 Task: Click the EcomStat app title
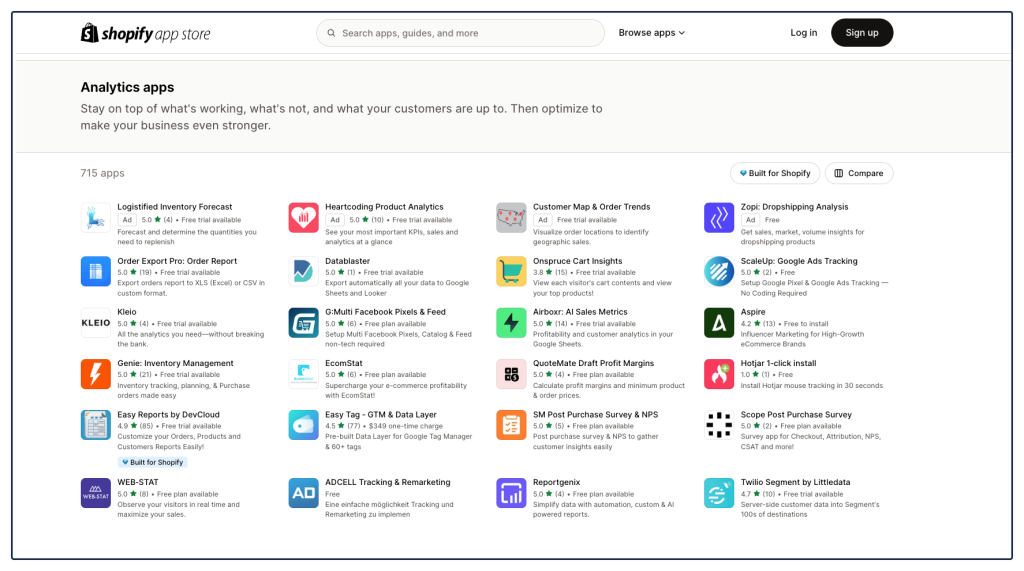point(344,363)
